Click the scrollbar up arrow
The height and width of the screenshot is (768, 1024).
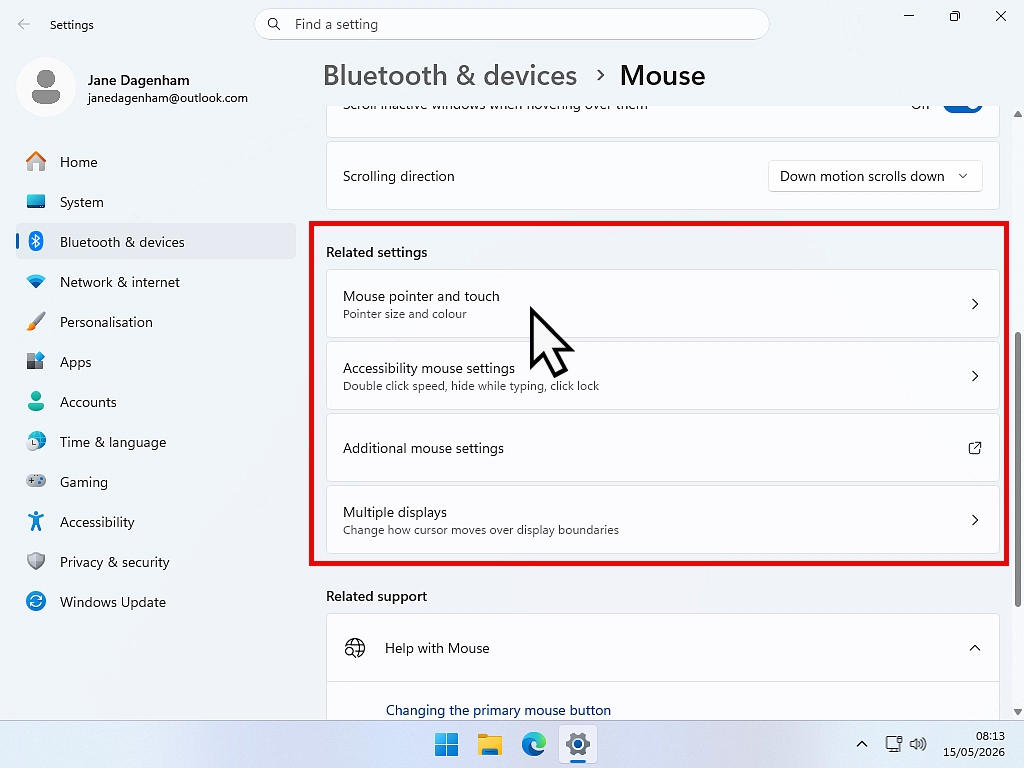click(x=1017, y=114)
